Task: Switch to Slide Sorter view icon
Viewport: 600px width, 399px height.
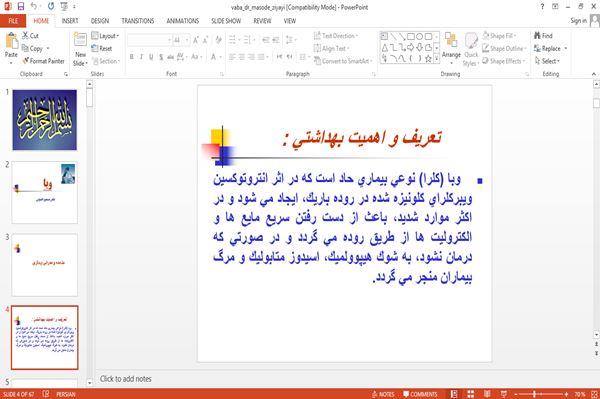Action: click(471, 394)
